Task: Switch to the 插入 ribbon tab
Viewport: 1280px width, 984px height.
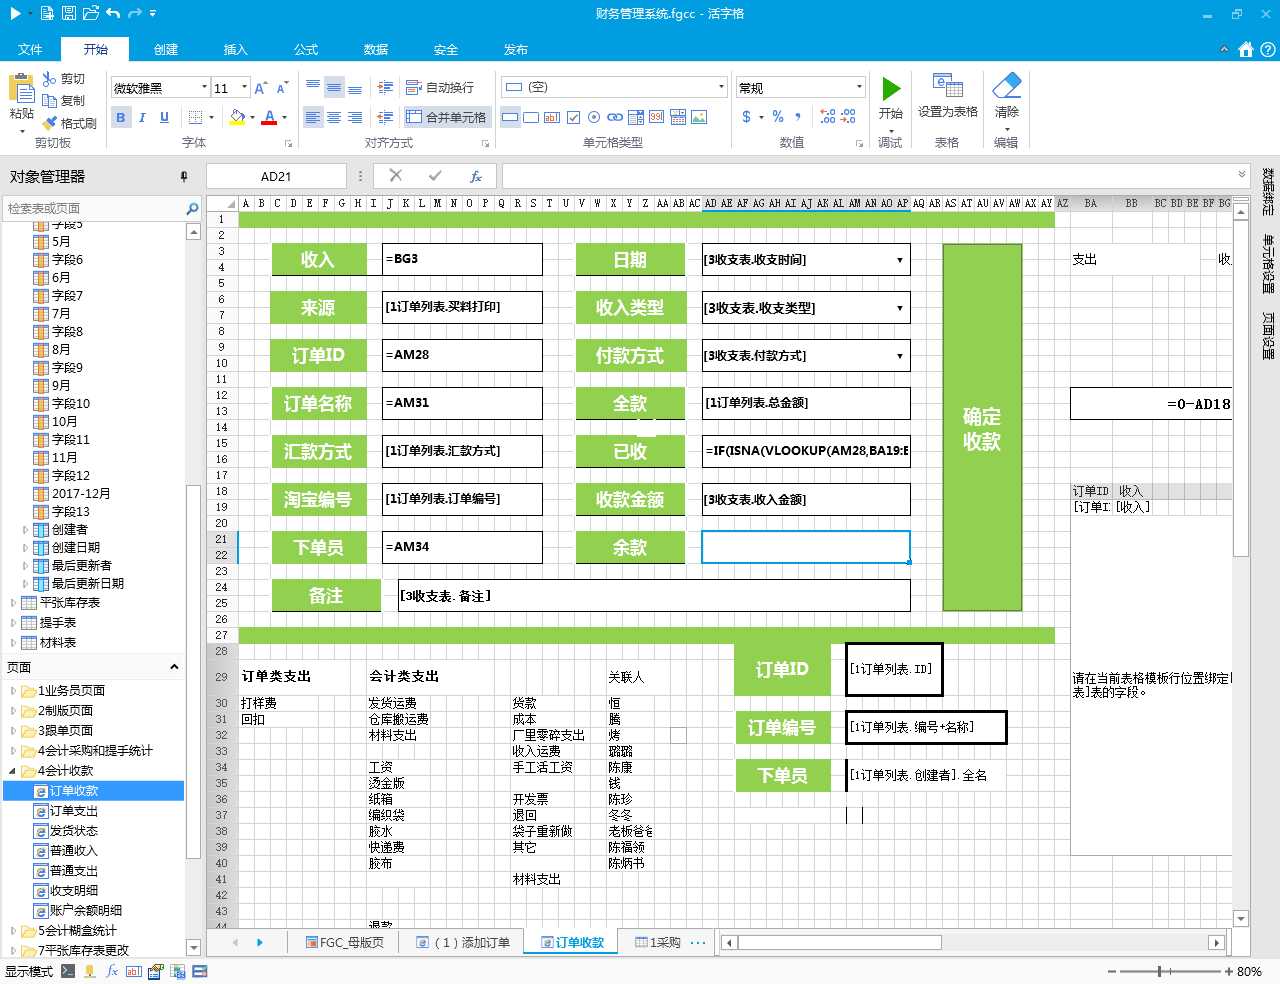Action: (235, 50)
